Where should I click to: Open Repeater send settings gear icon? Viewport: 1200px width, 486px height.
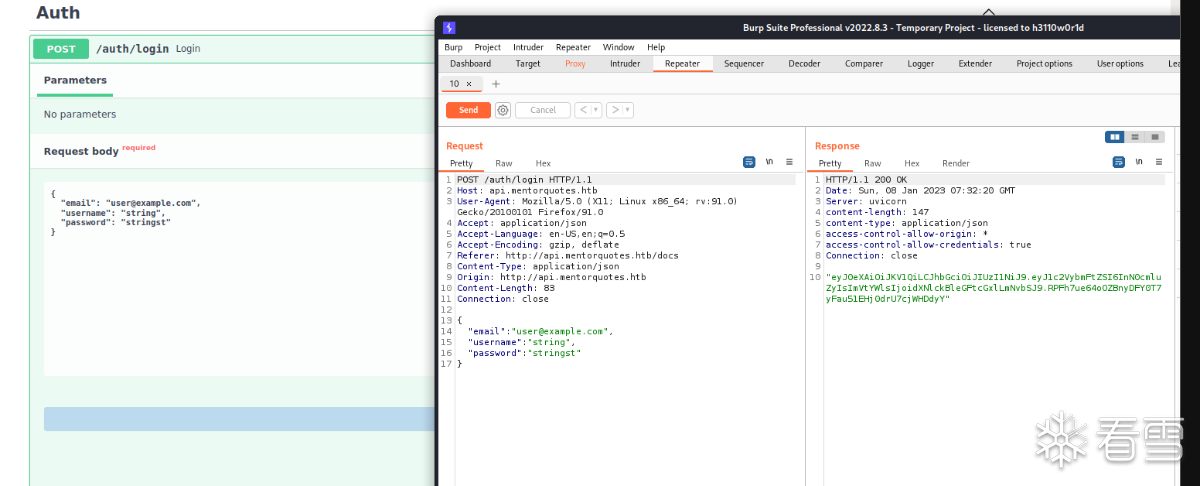point(503,110)
